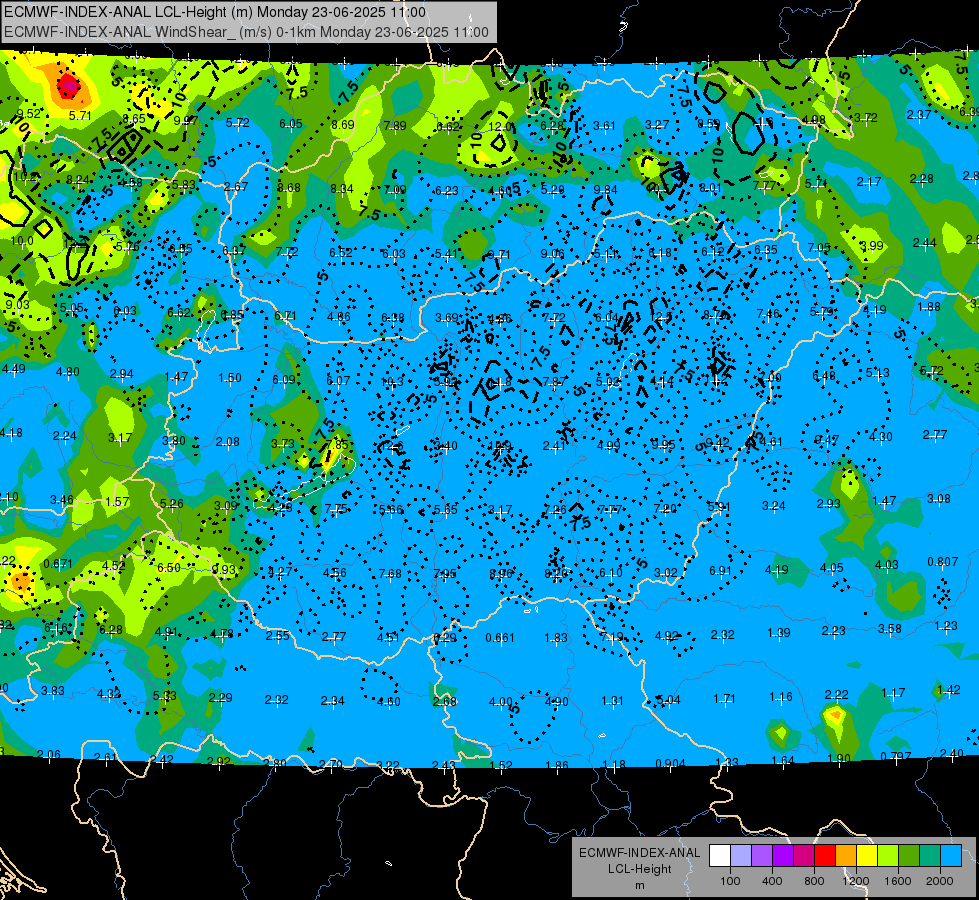
Task: Click the grid value 8.69
Action: tap(343, 125)
